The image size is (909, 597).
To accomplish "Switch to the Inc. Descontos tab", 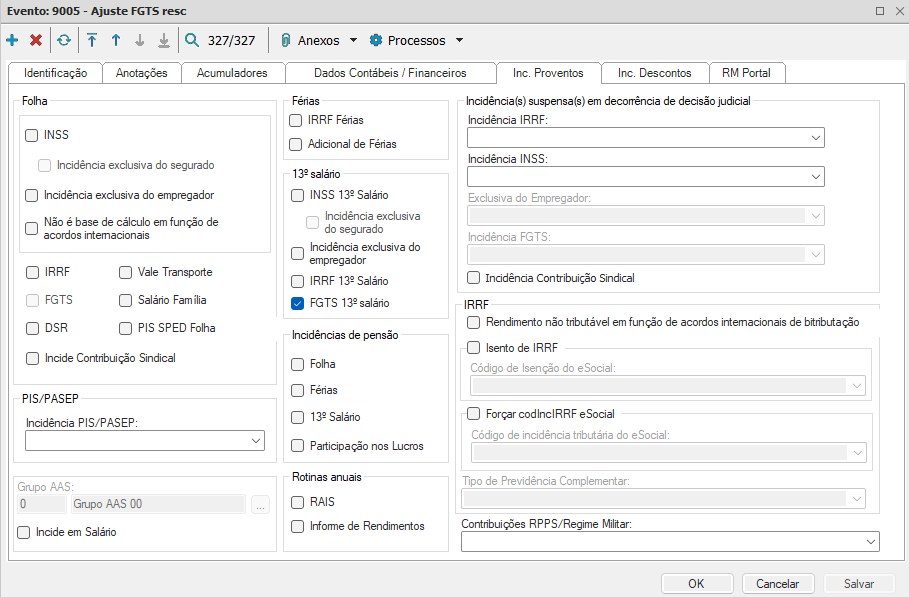I will pos(654,73).
